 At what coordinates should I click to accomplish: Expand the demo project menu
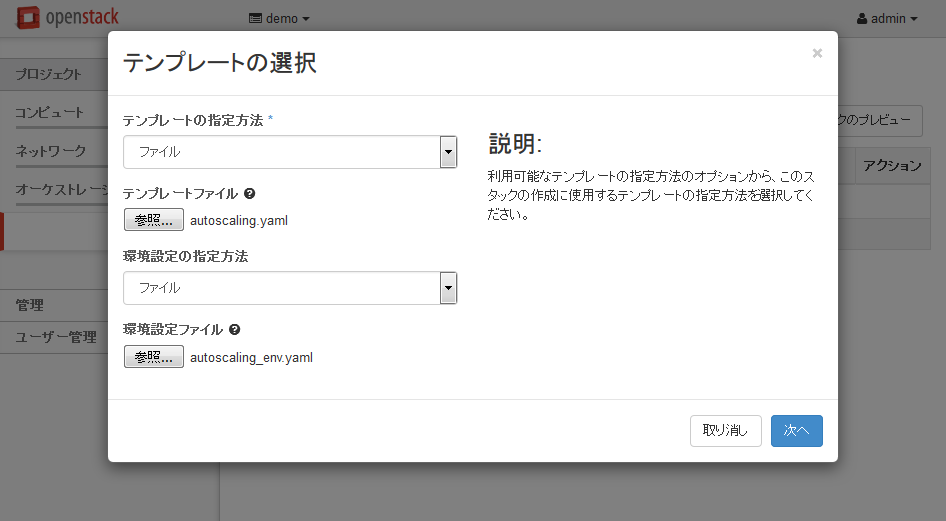279,19
